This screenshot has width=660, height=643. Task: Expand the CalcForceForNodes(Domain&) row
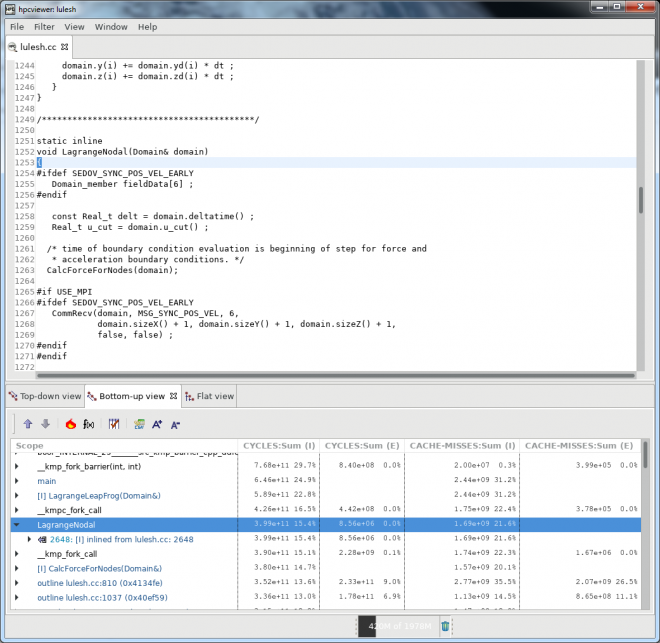[x=16, y=569]
